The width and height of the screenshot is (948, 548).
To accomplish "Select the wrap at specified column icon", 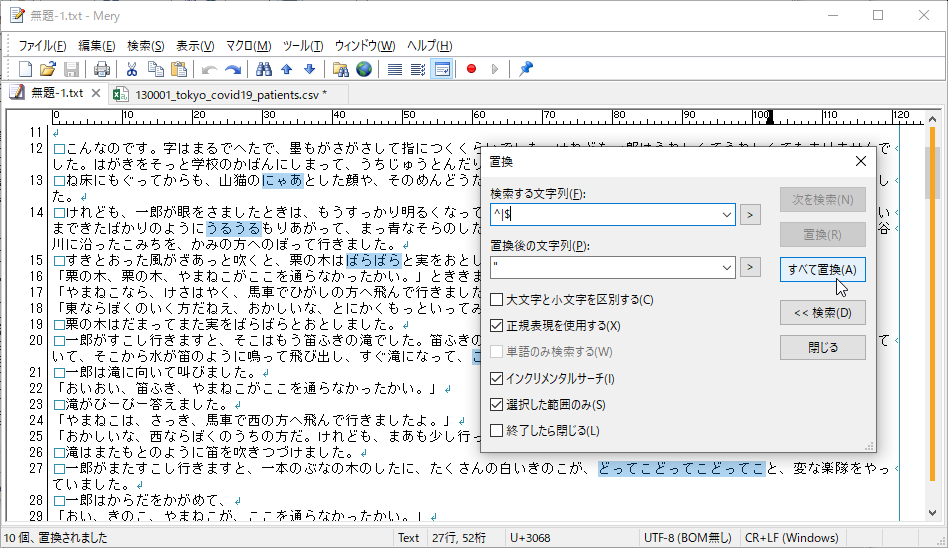I will [418, 69].
